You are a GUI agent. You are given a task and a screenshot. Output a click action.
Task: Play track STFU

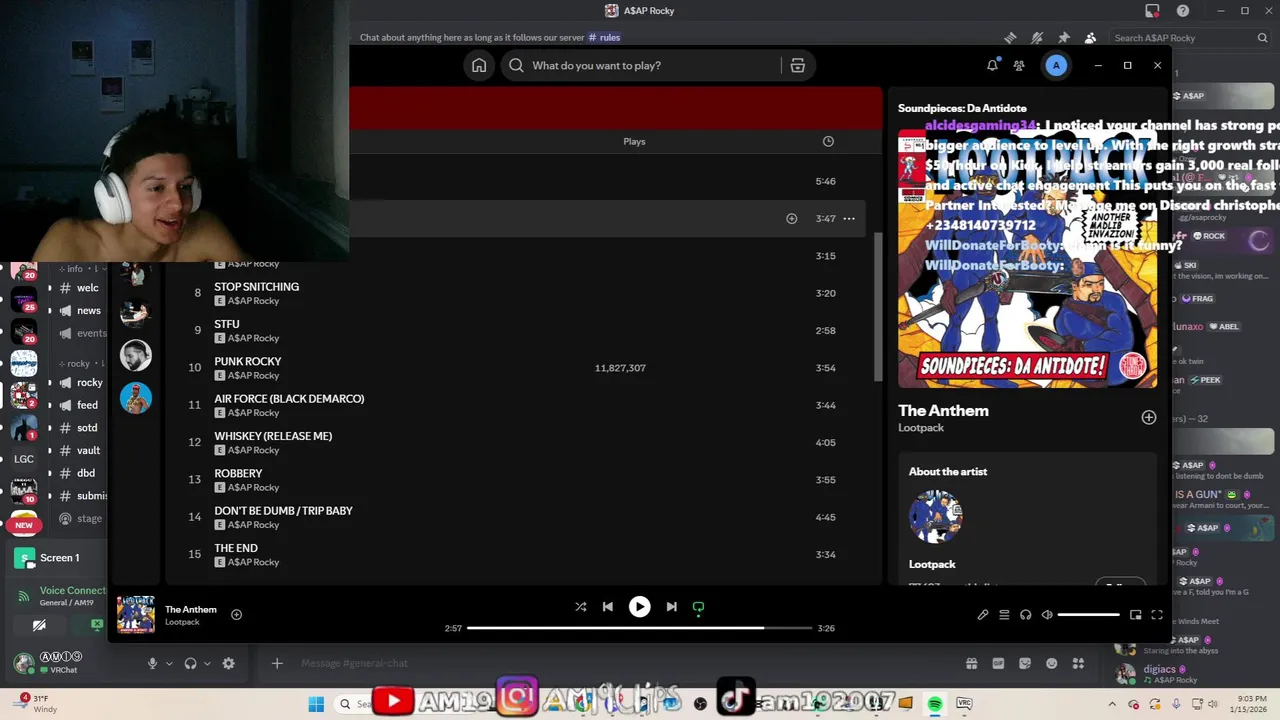click(226, 324)
